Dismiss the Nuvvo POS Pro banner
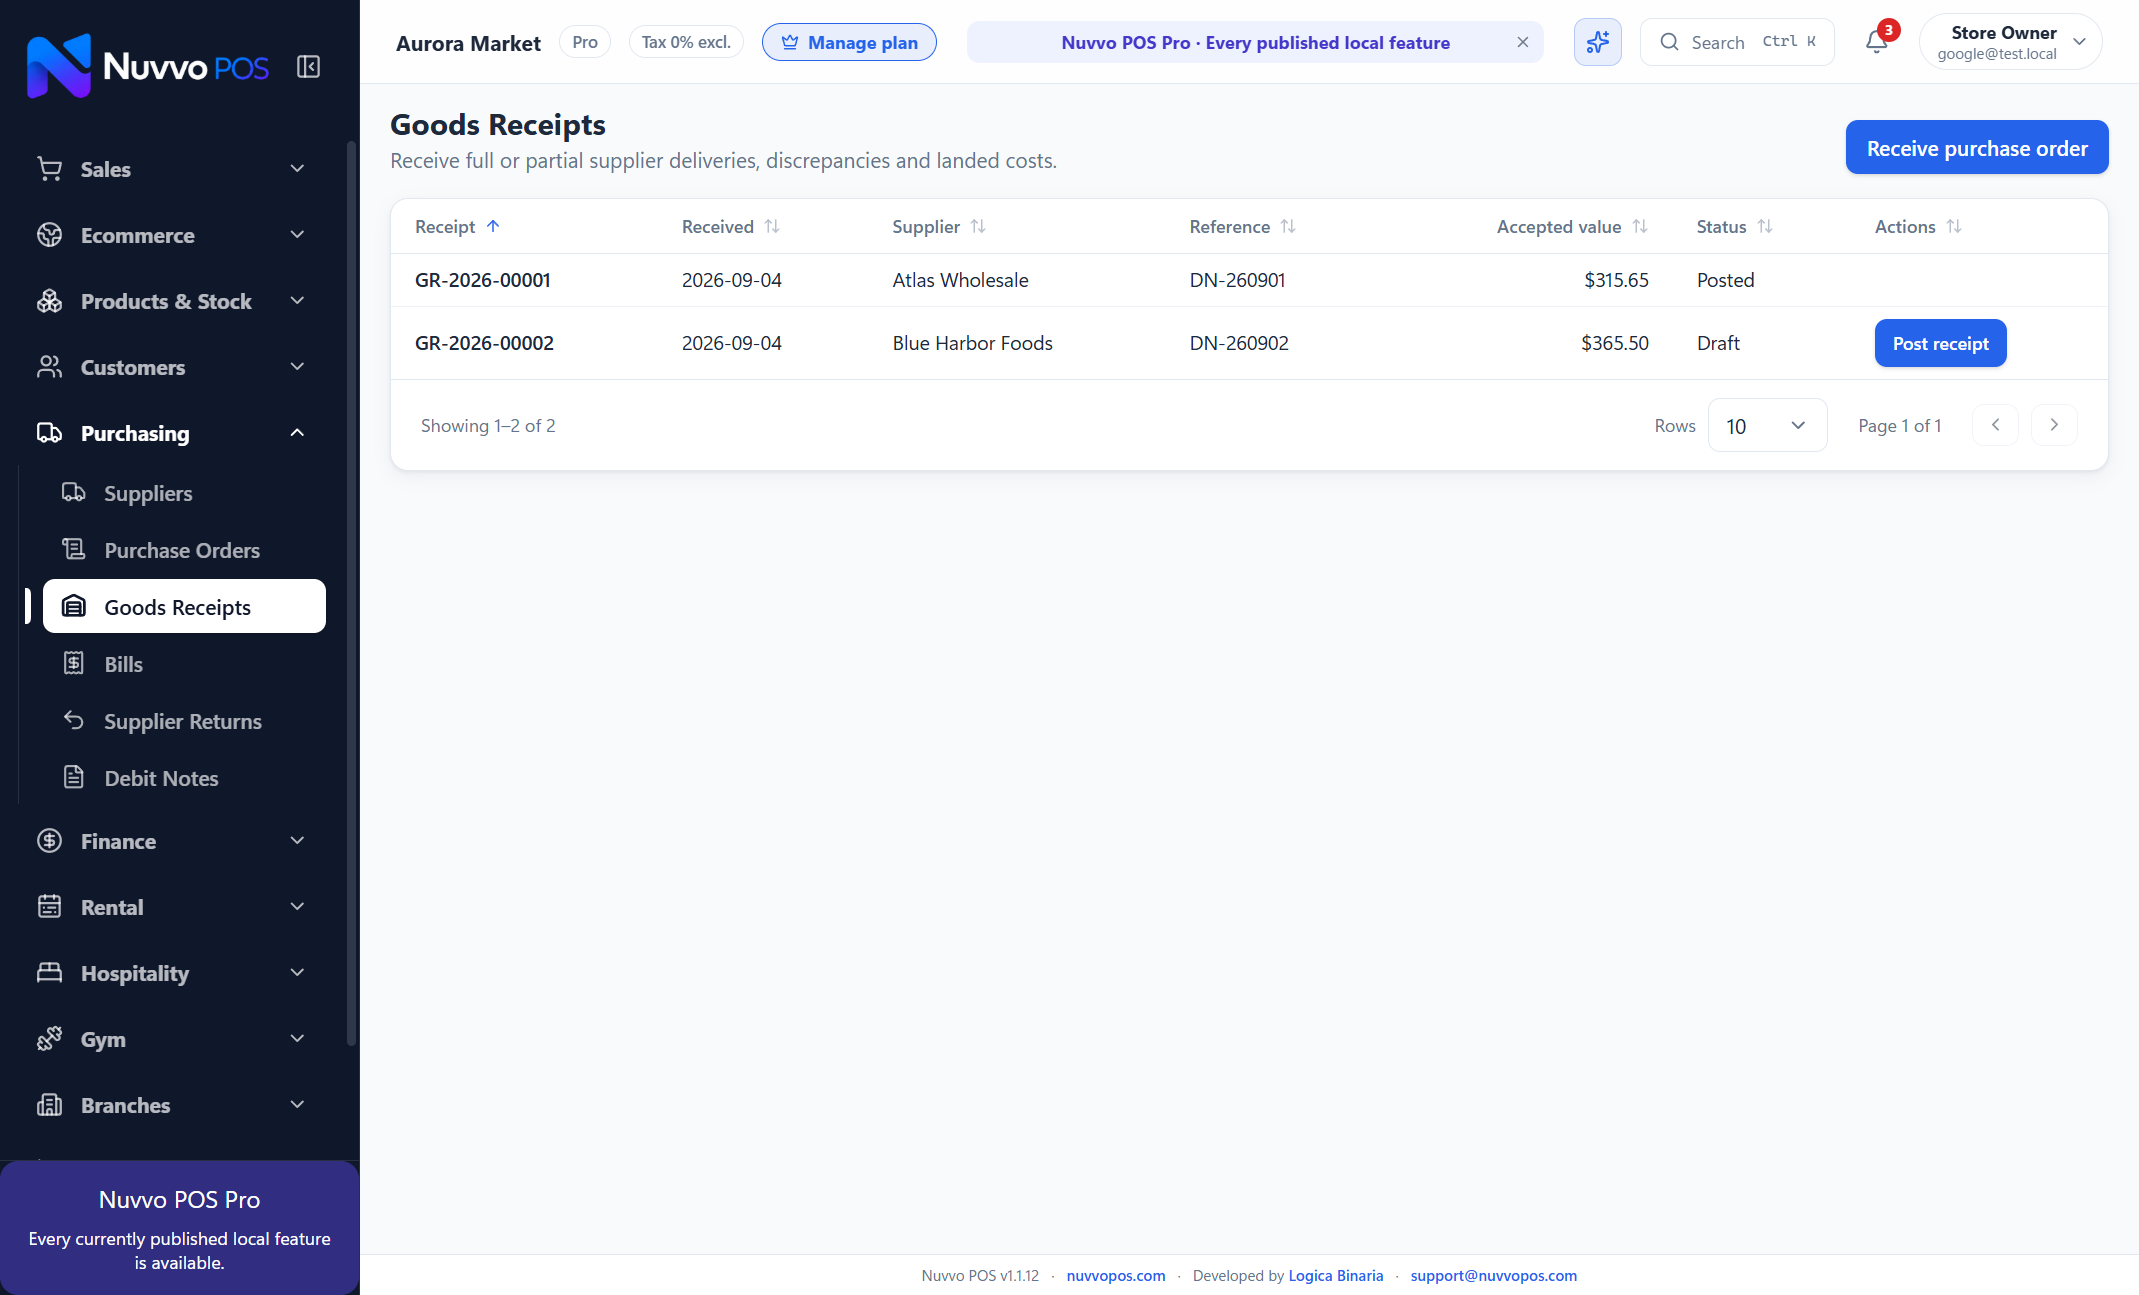 pos(1523,42)
